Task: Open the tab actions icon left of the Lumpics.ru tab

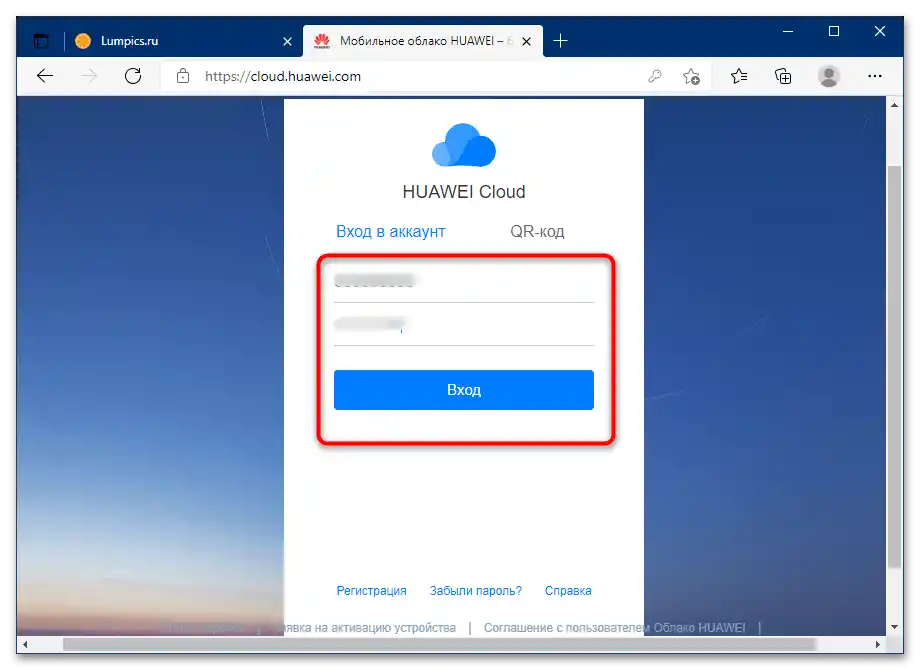Action: (41, 41)
